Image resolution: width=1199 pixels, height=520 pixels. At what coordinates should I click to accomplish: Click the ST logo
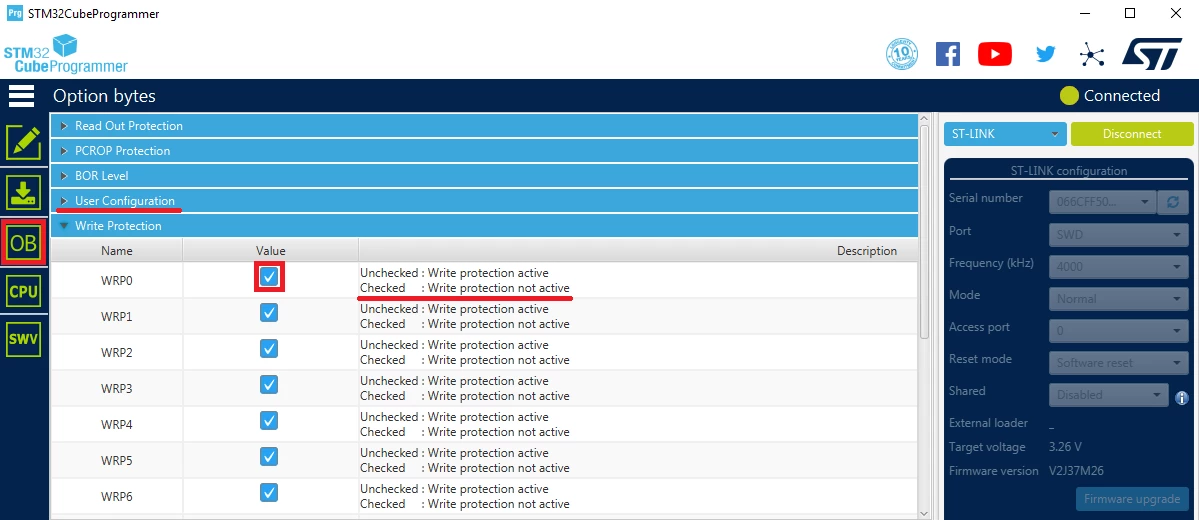click(x=1152, y=54)
